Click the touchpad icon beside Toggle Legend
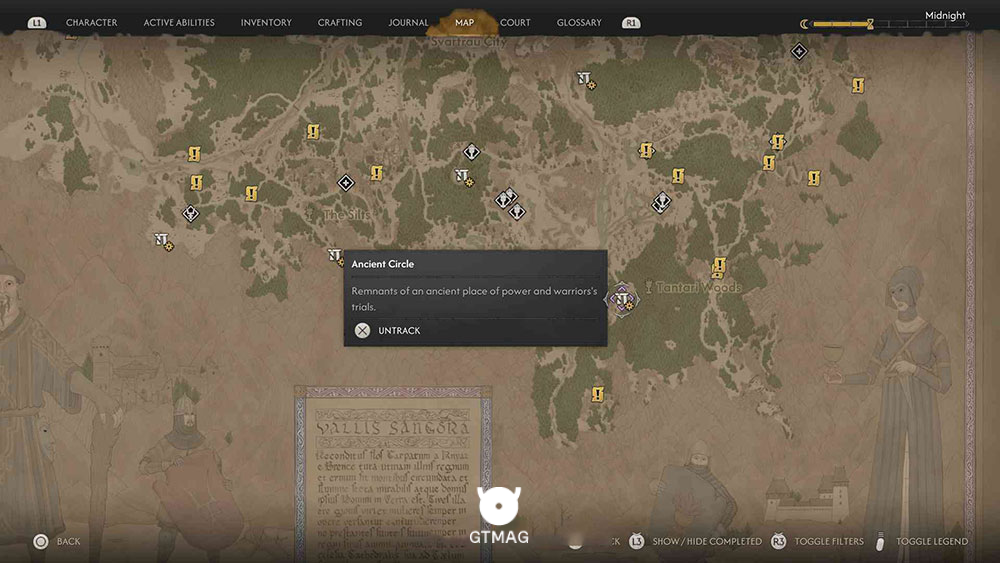Screen dimensions: 1000x563 tap(880, 541)
